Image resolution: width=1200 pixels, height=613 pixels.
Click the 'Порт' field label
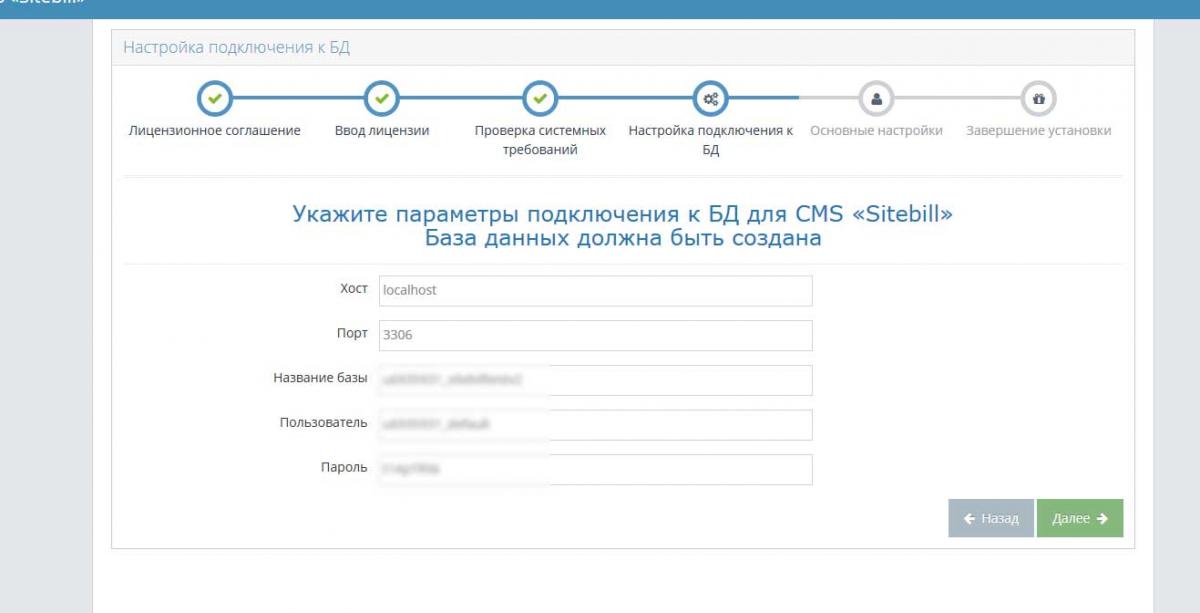(x=353, y=334)
